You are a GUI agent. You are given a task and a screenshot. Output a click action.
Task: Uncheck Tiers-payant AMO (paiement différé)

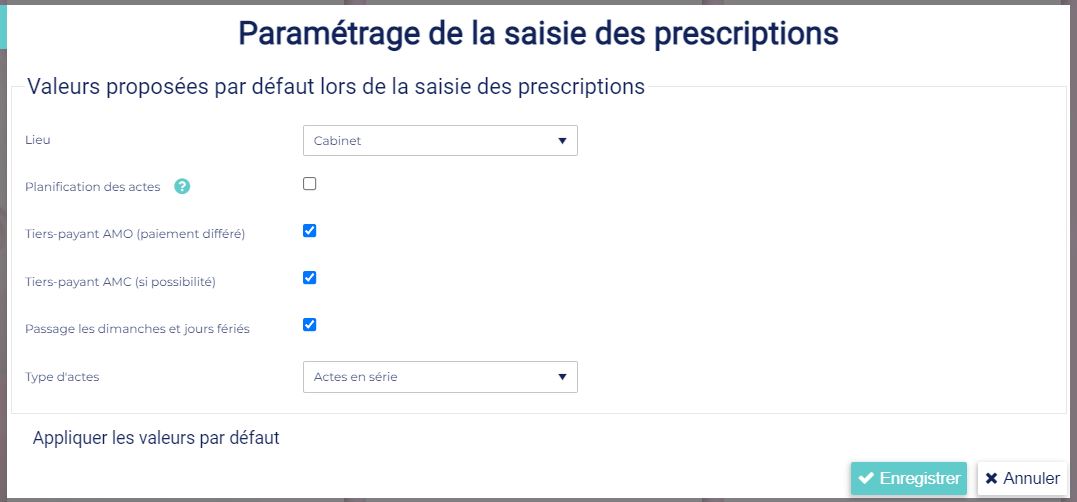[310, 231]
